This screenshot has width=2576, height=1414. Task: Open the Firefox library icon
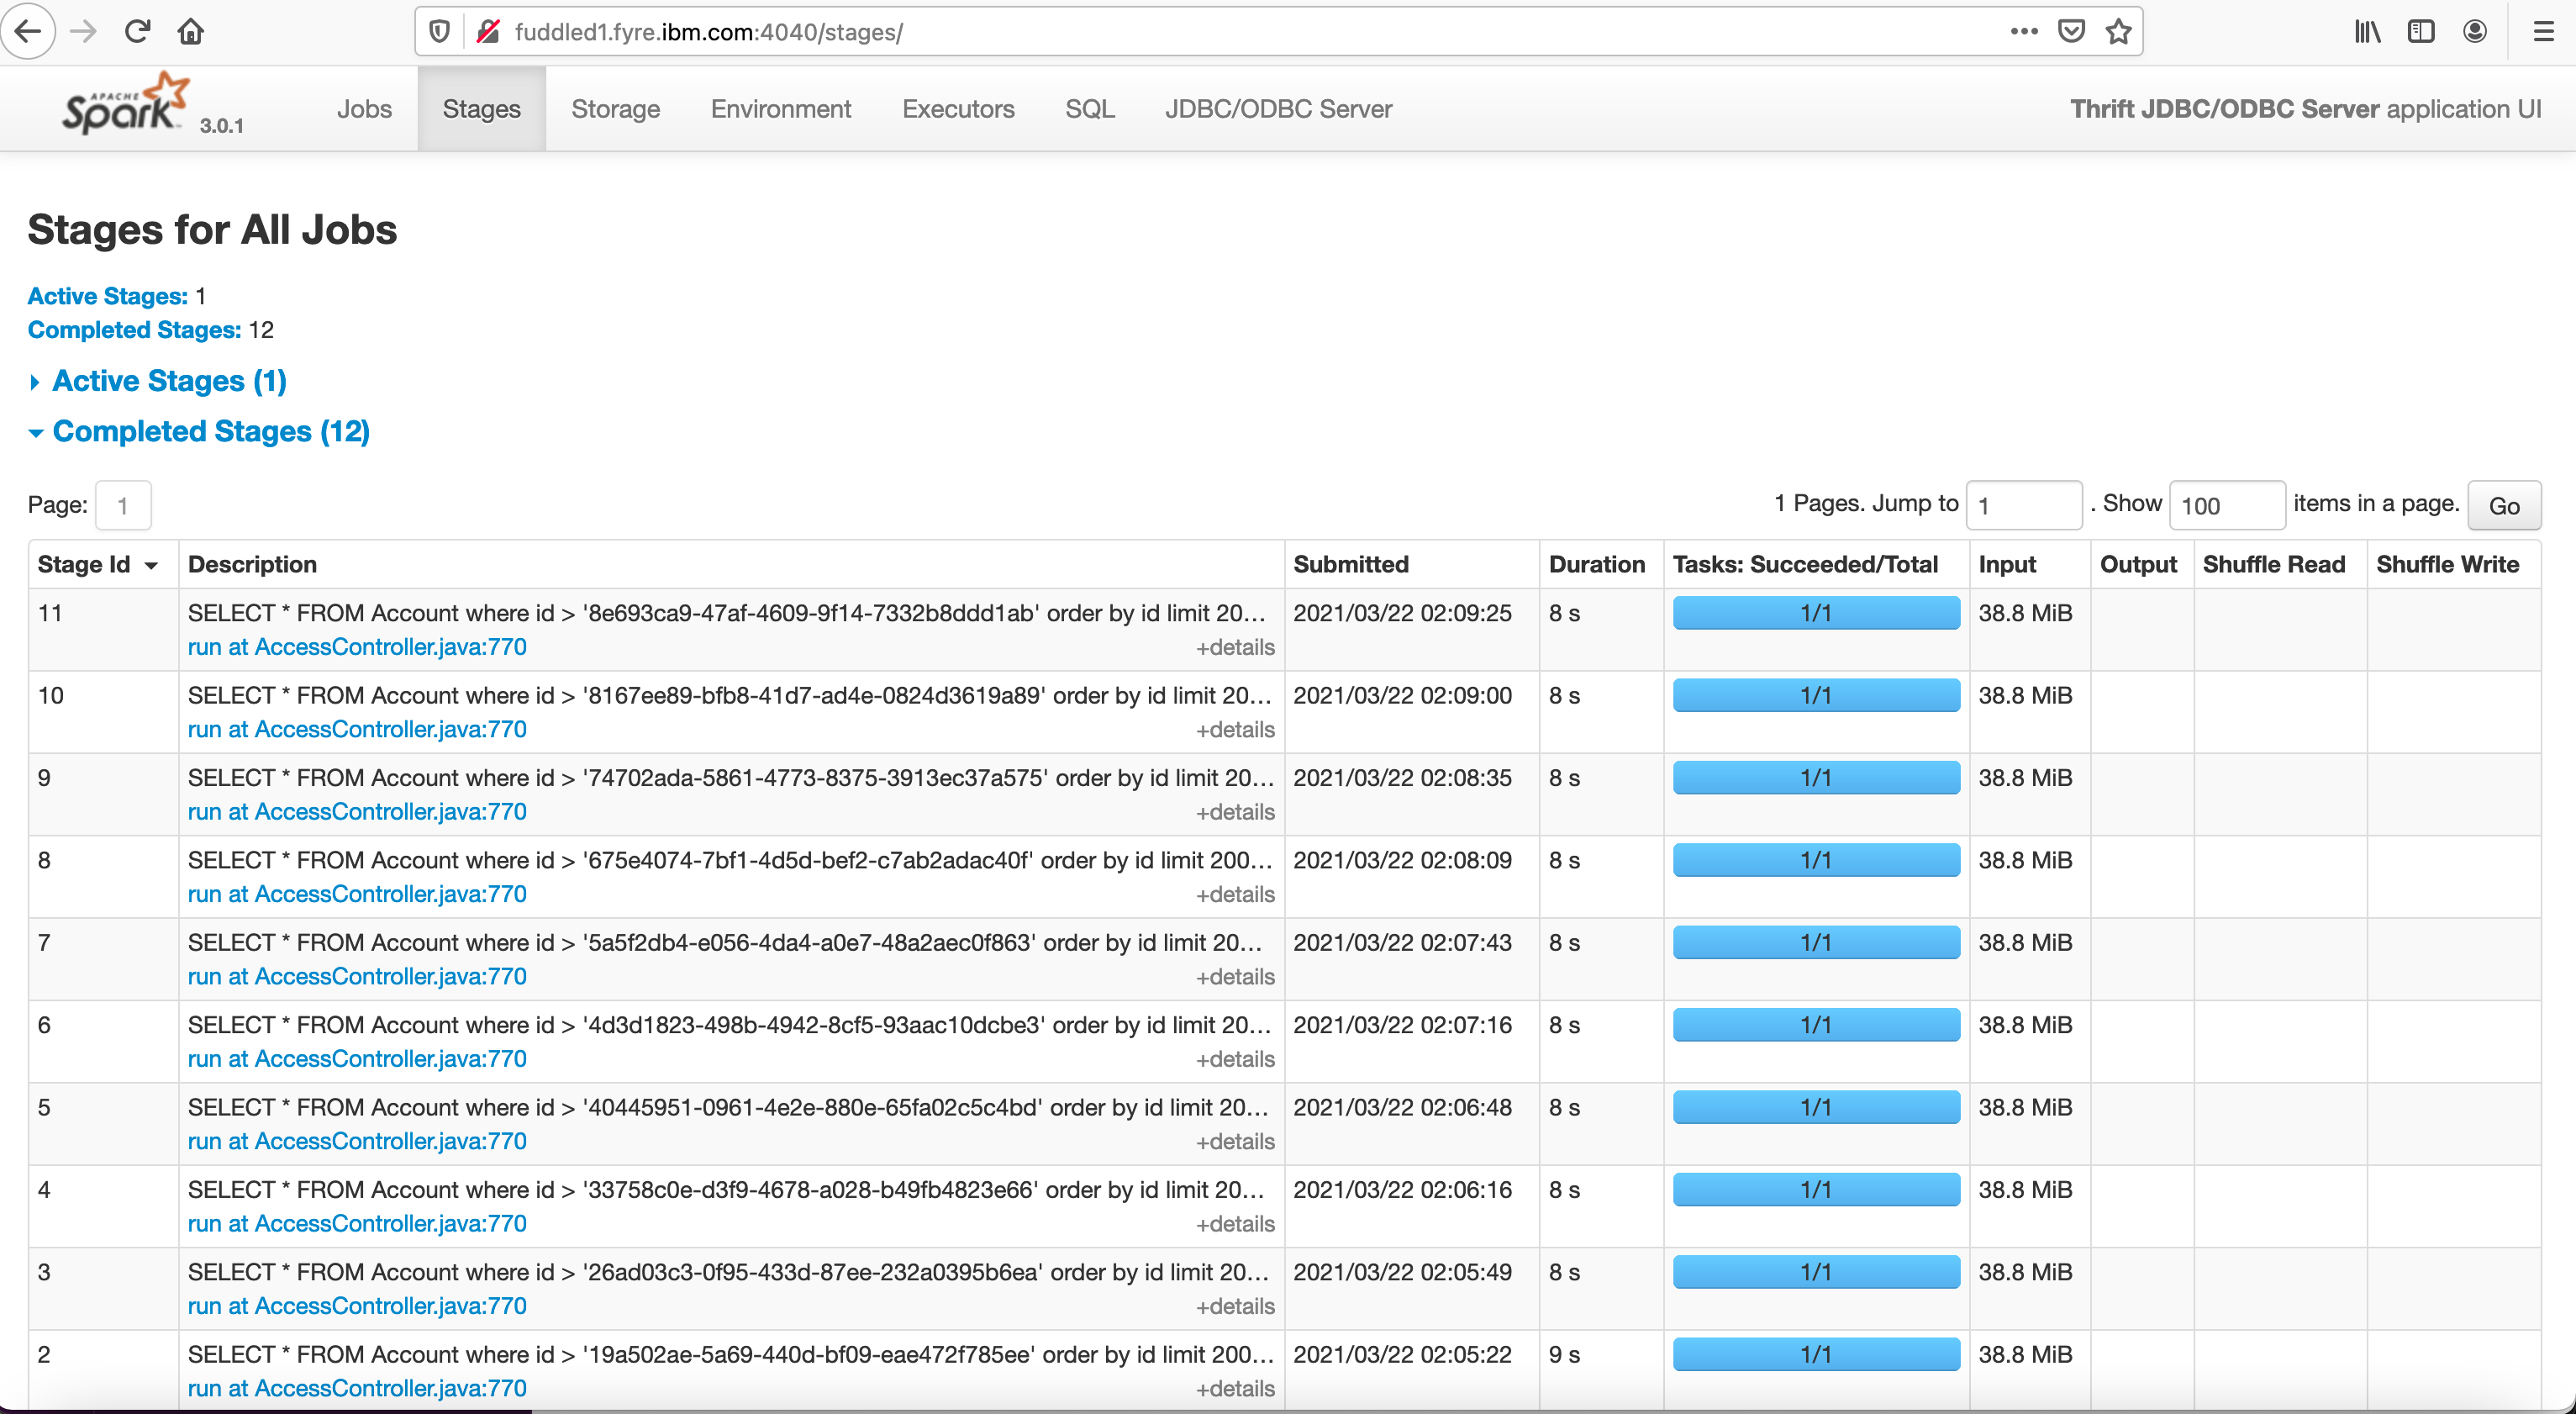click(x=2367, y=31)
